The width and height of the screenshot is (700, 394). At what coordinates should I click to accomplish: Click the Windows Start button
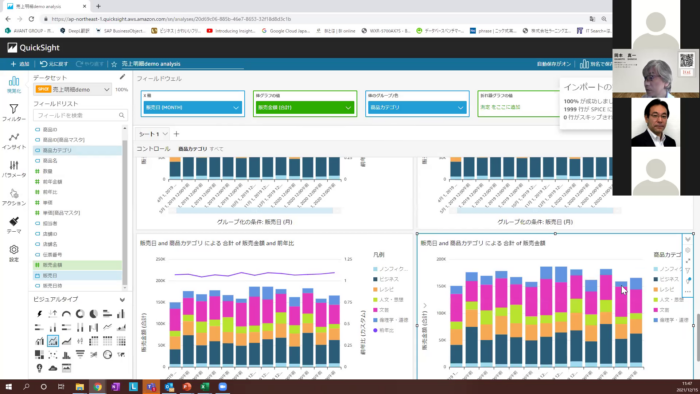coord(8,387)
